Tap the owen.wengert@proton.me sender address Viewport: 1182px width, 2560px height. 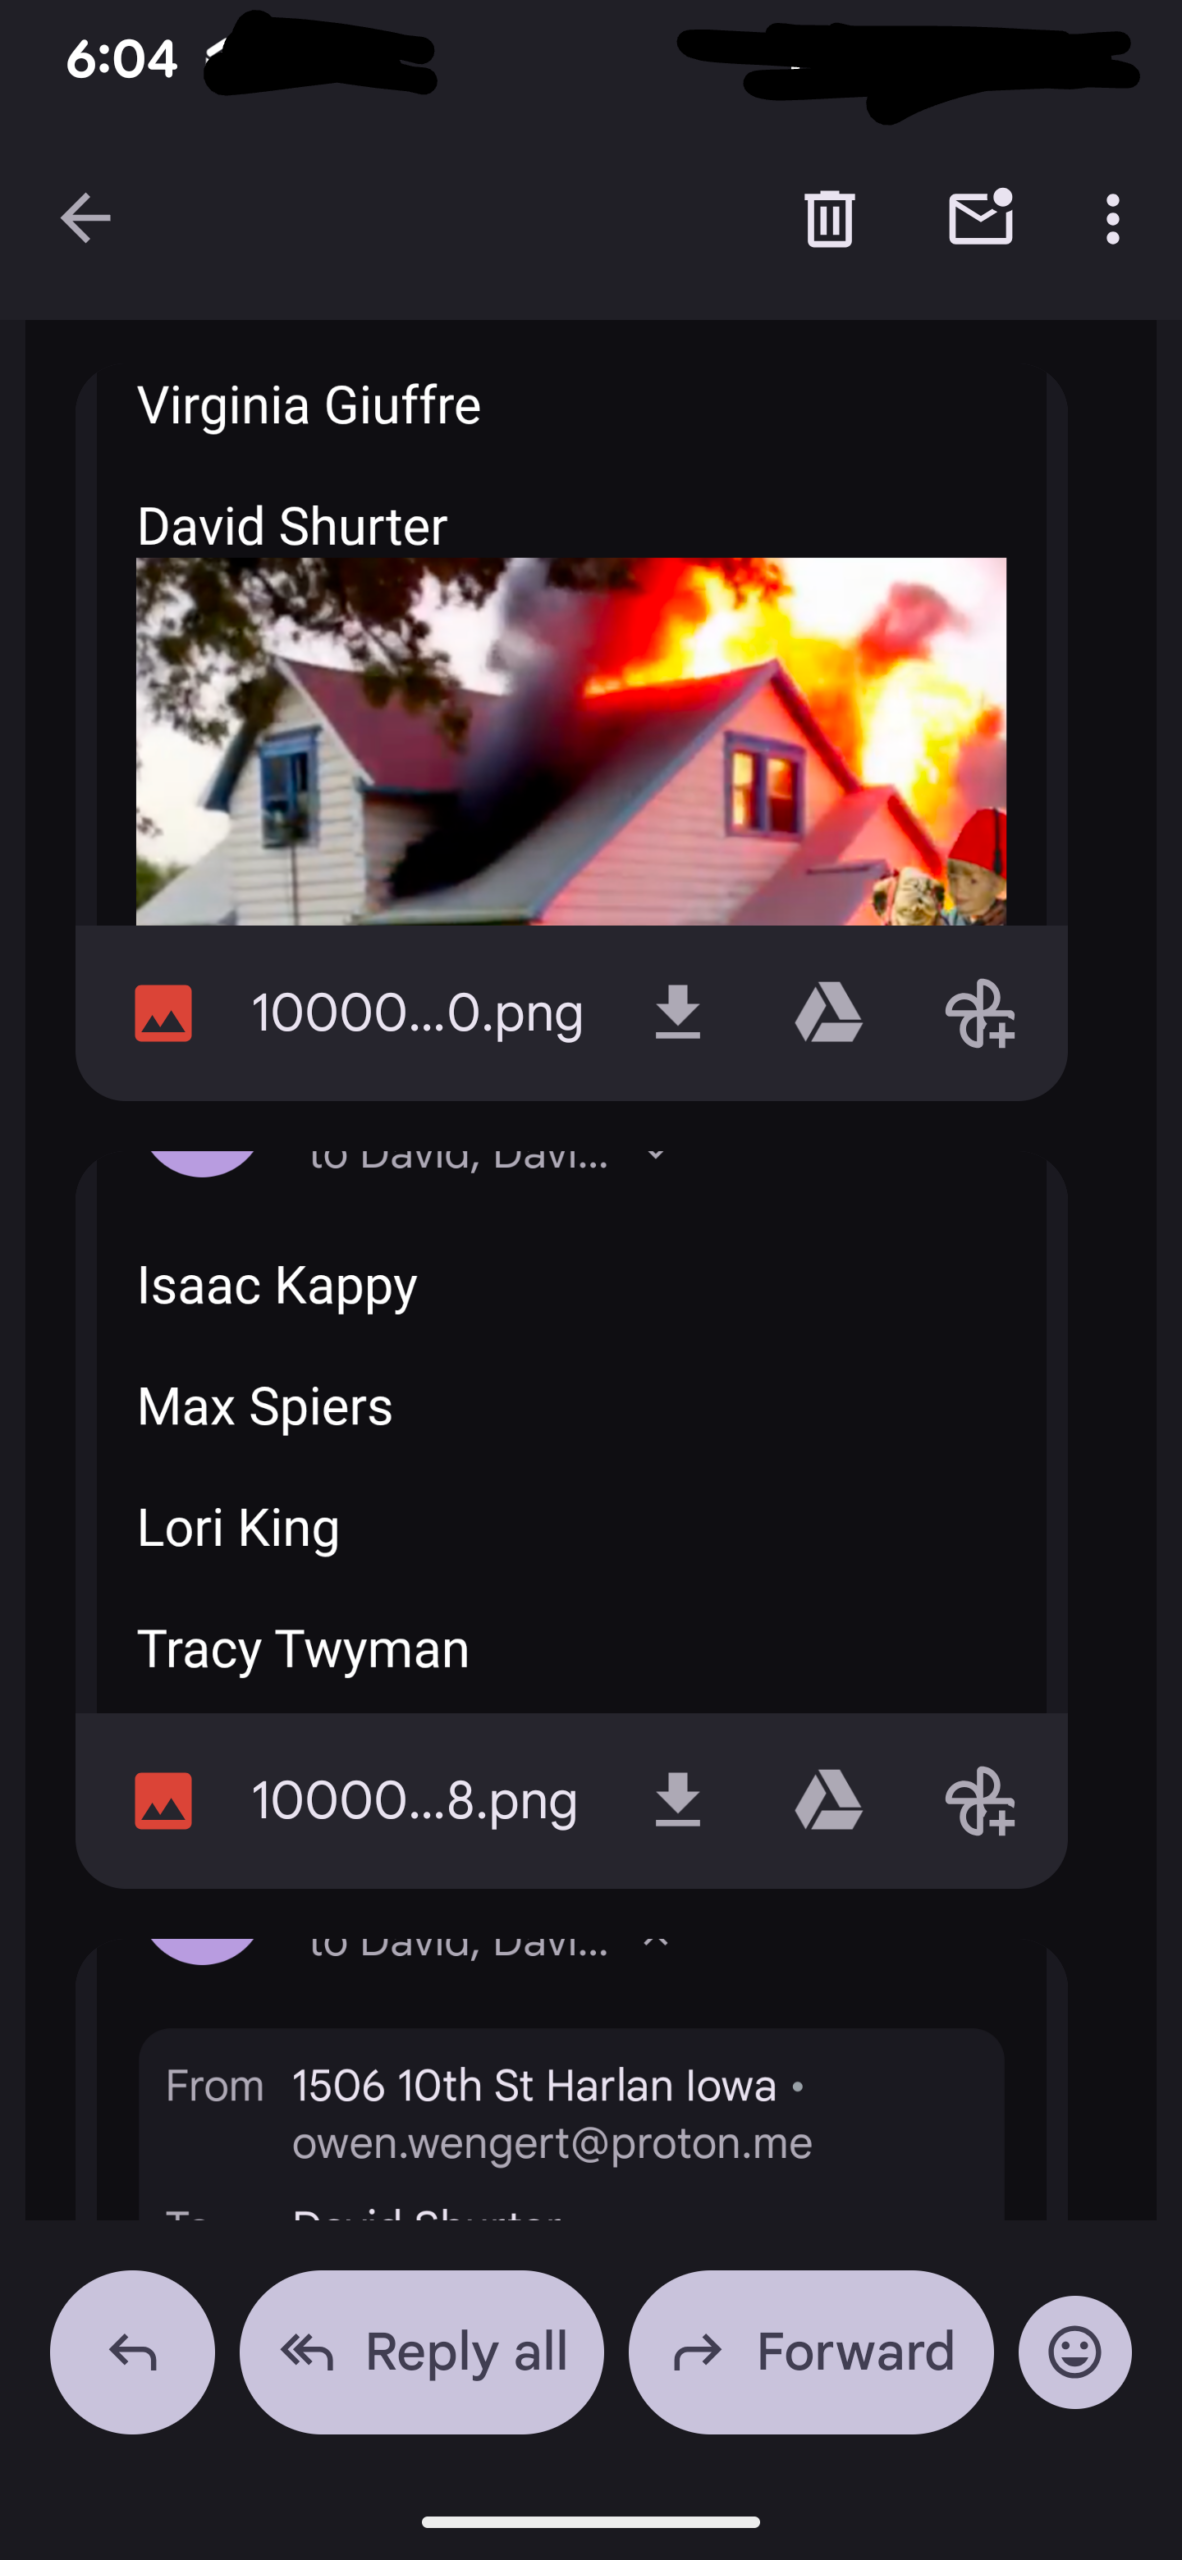552,2143
